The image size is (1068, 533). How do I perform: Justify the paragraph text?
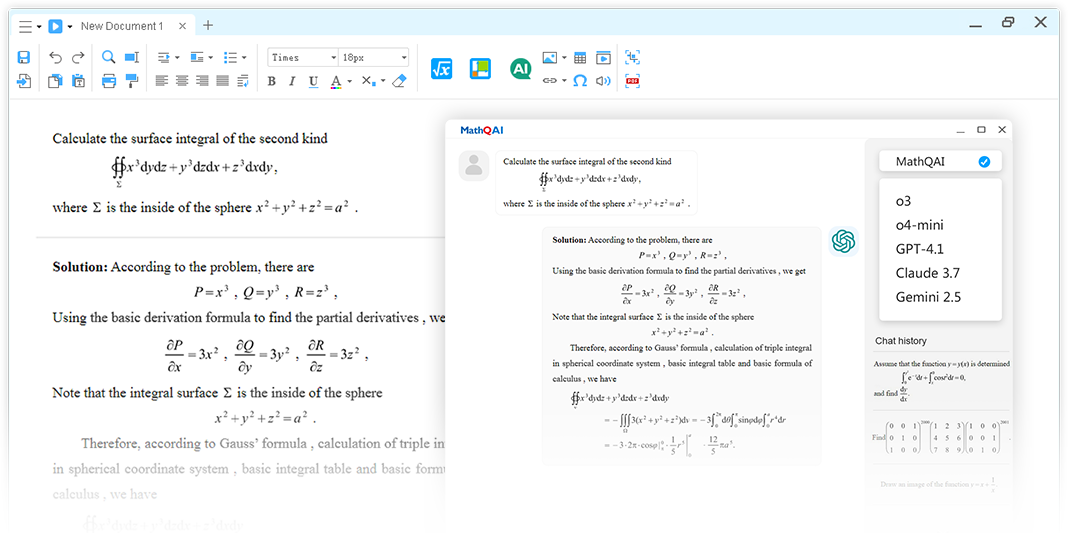pyautogui.click(x=223, y=81)
